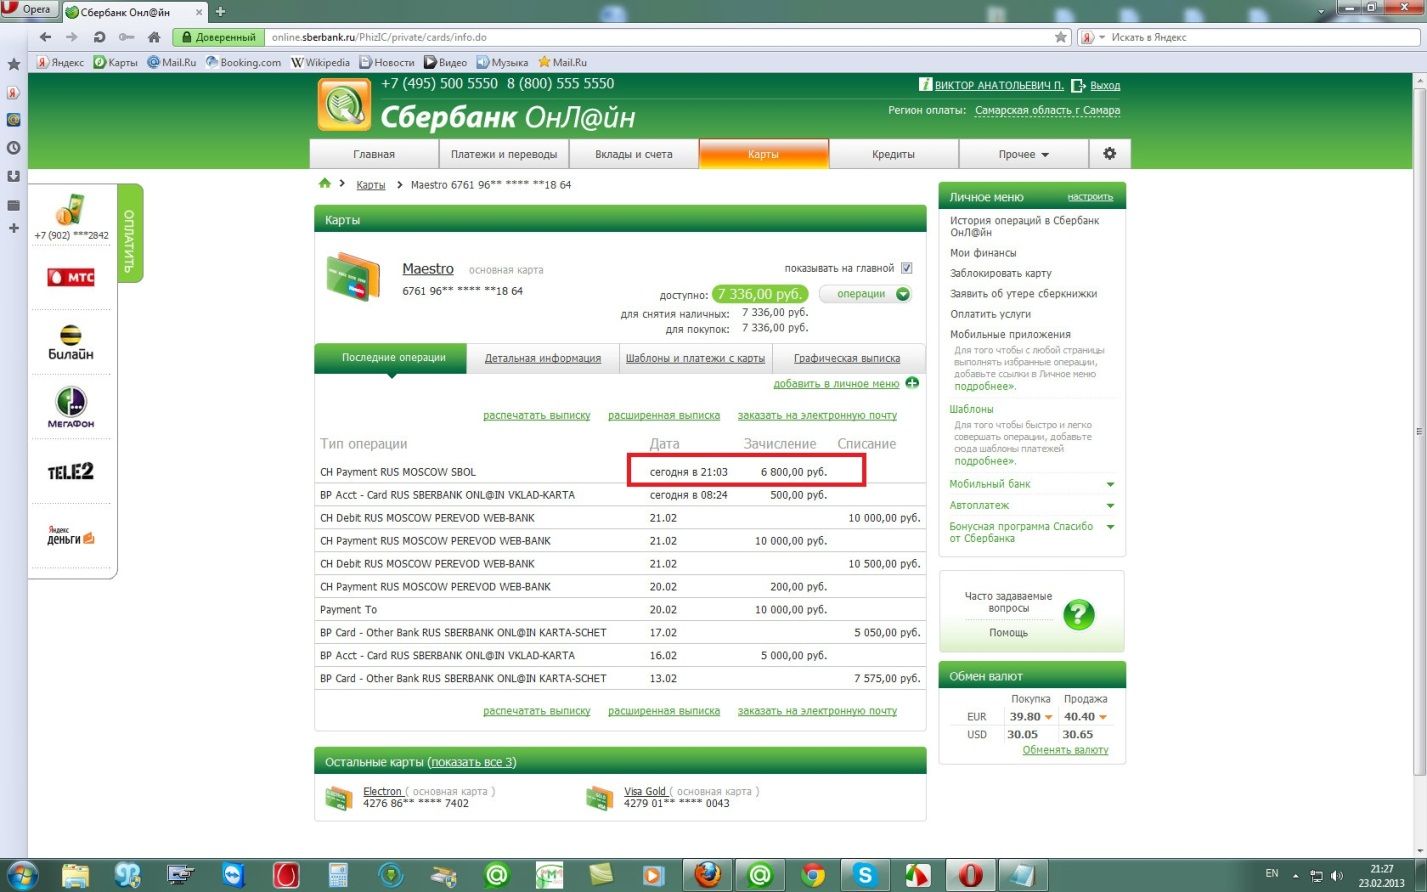
Task: Click the EUR sell rate arrow 40.40
Action: pyautogui.click(x=1102, y=717)
